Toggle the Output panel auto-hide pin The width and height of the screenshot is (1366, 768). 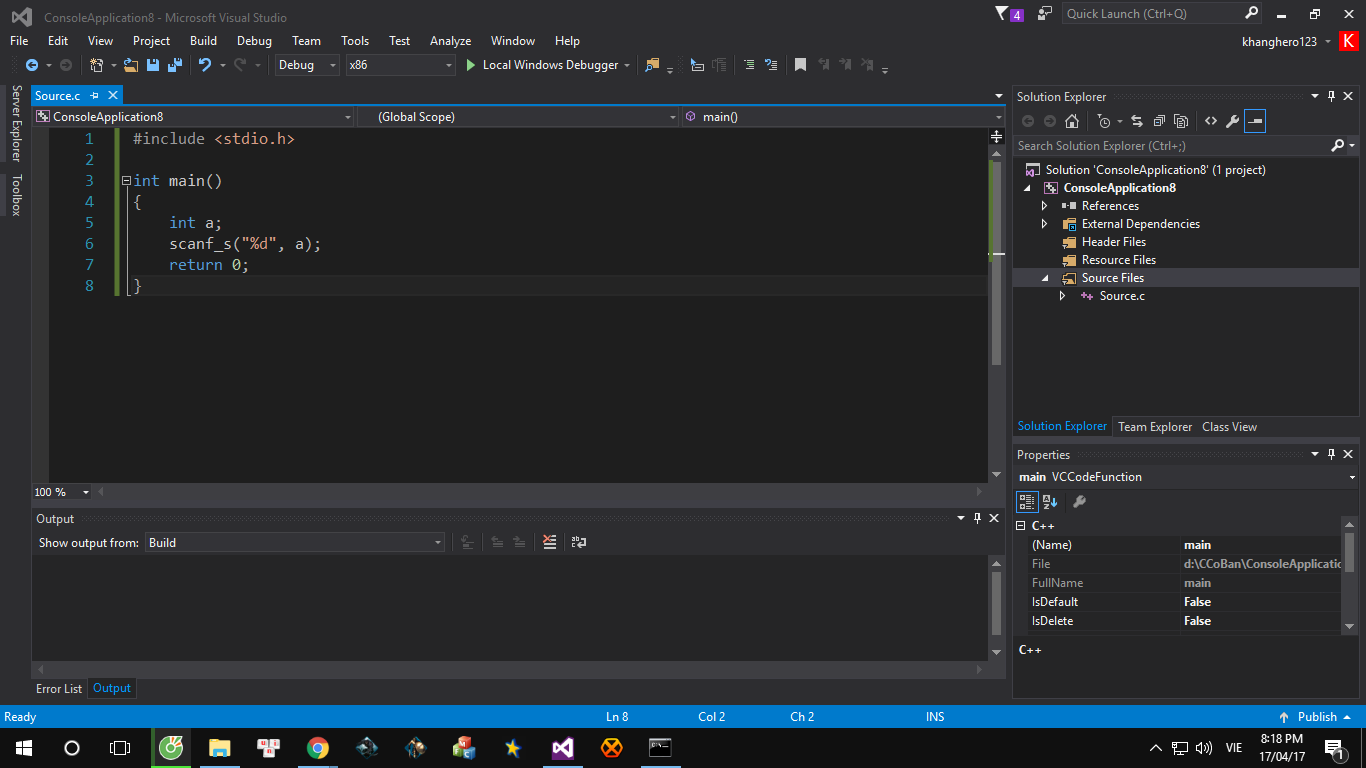(x=977, y=518)
